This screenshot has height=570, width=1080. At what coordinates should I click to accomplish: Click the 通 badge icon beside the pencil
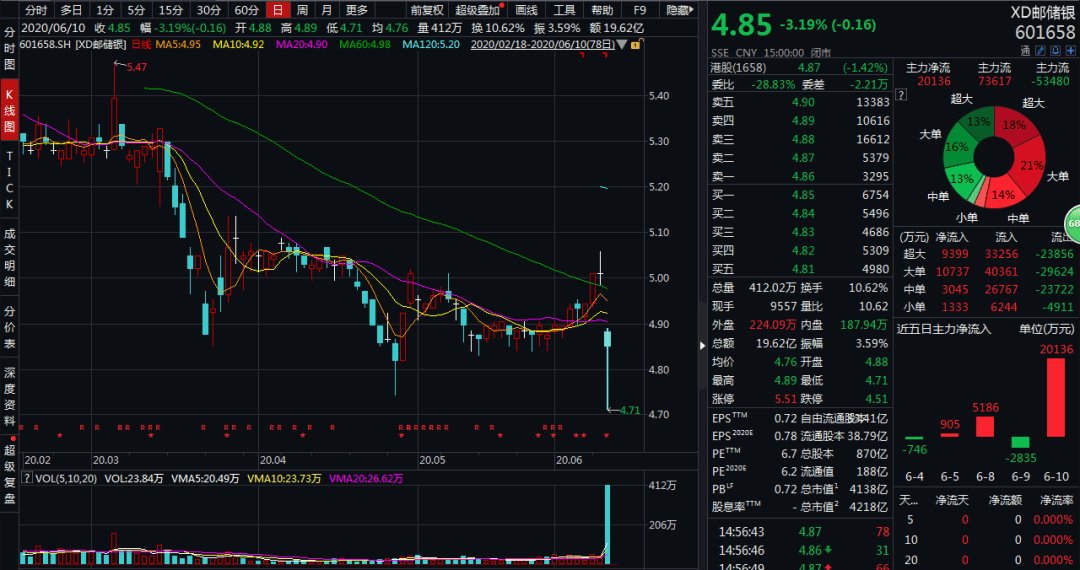[x=1025, y=51]
